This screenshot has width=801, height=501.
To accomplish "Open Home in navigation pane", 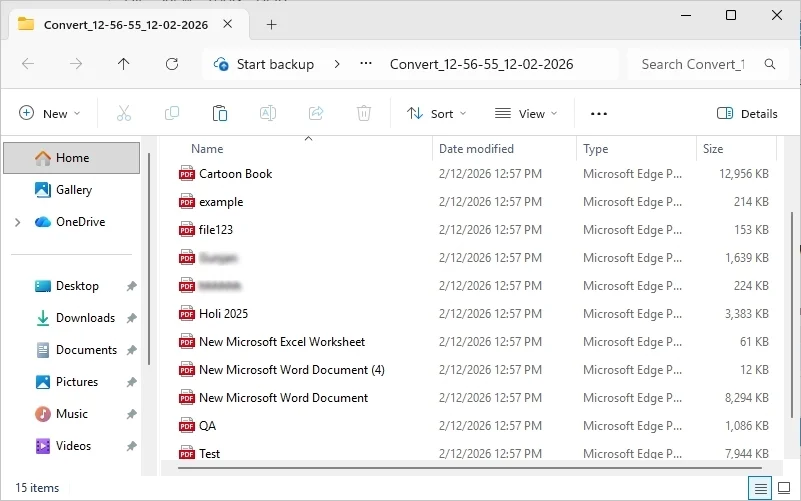I will tap(72, 158).
